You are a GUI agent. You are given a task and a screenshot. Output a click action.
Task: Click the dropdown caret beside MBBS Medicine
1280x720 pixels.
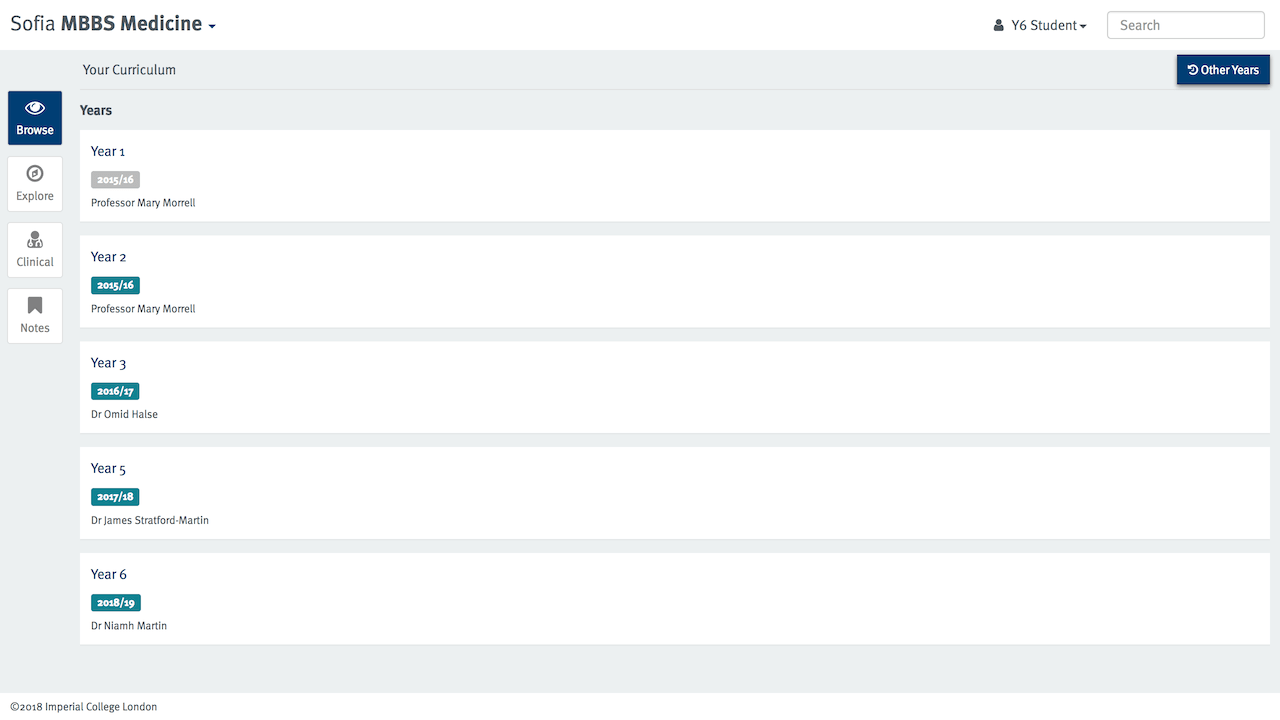pos(212,27)
